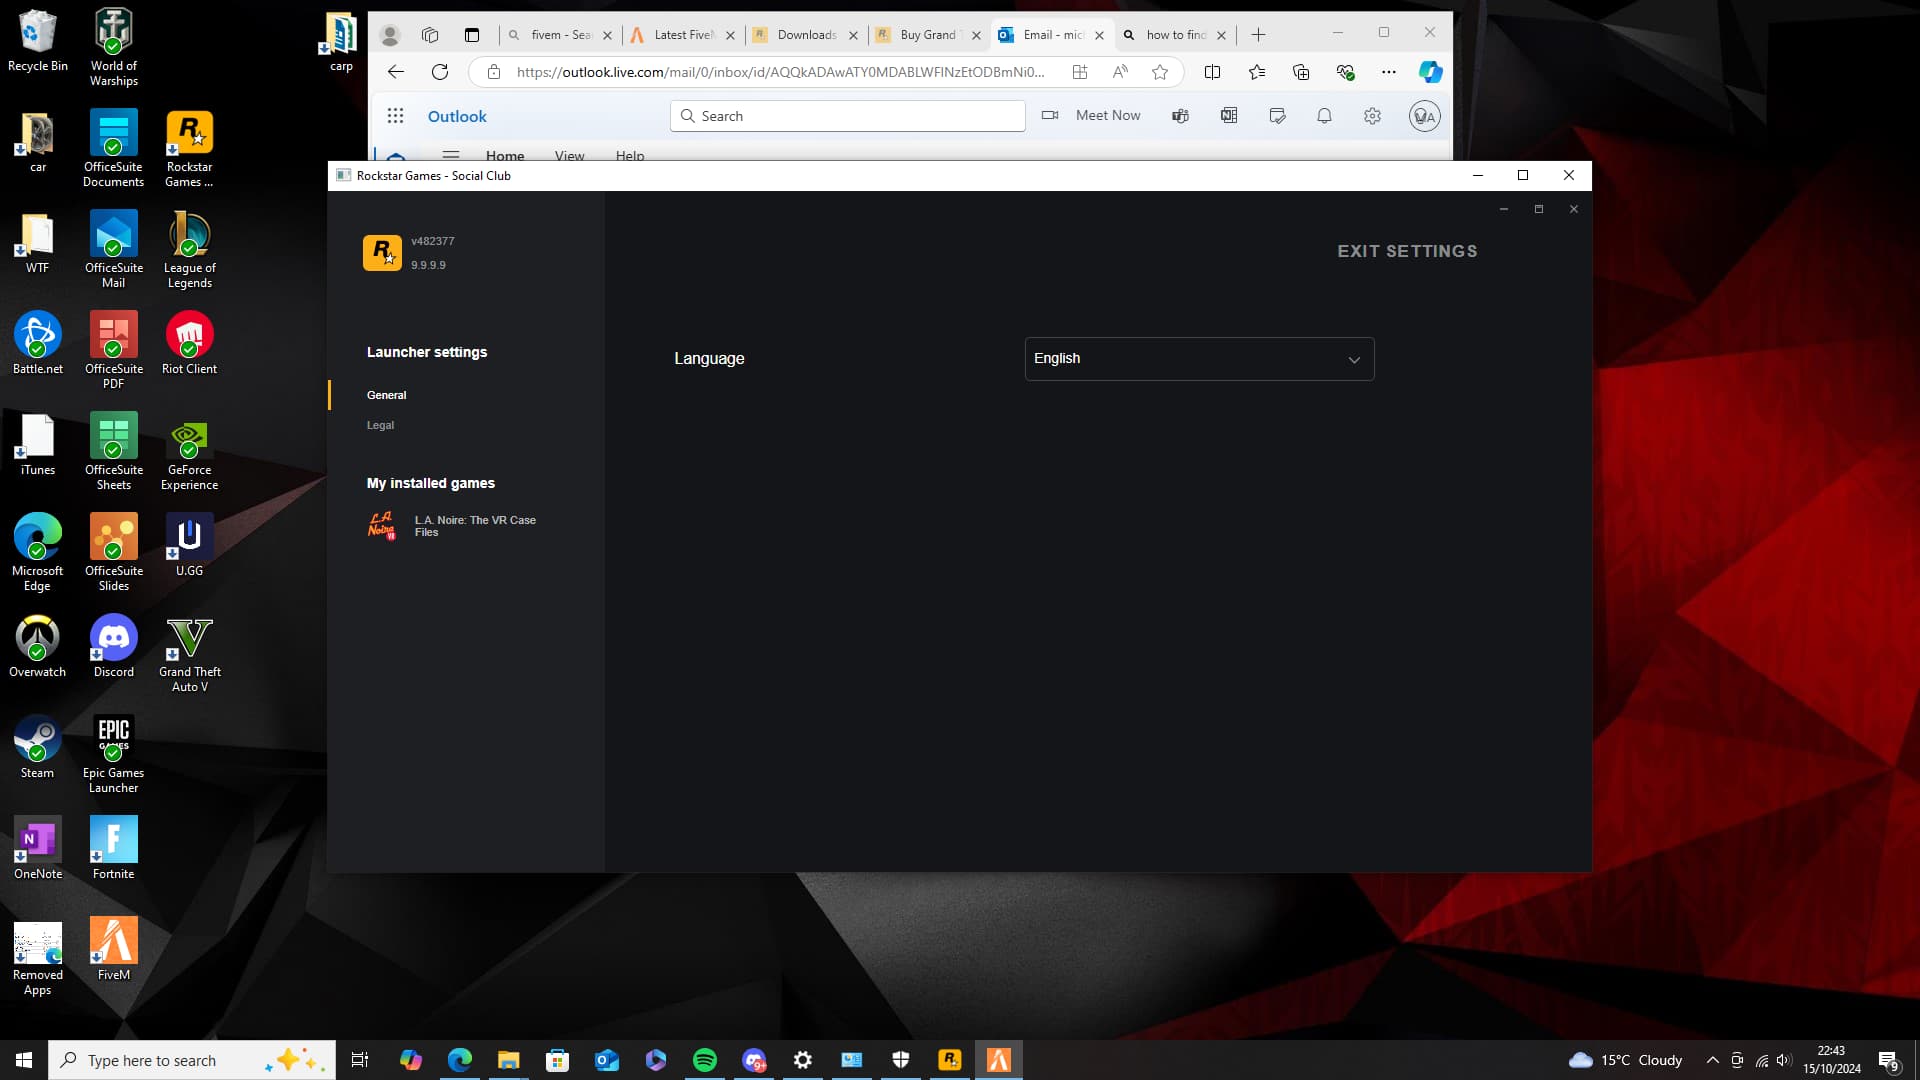Open the Copilot icon in Edge
The width and height of the screenshot is (1920, 1080).
1430,72
